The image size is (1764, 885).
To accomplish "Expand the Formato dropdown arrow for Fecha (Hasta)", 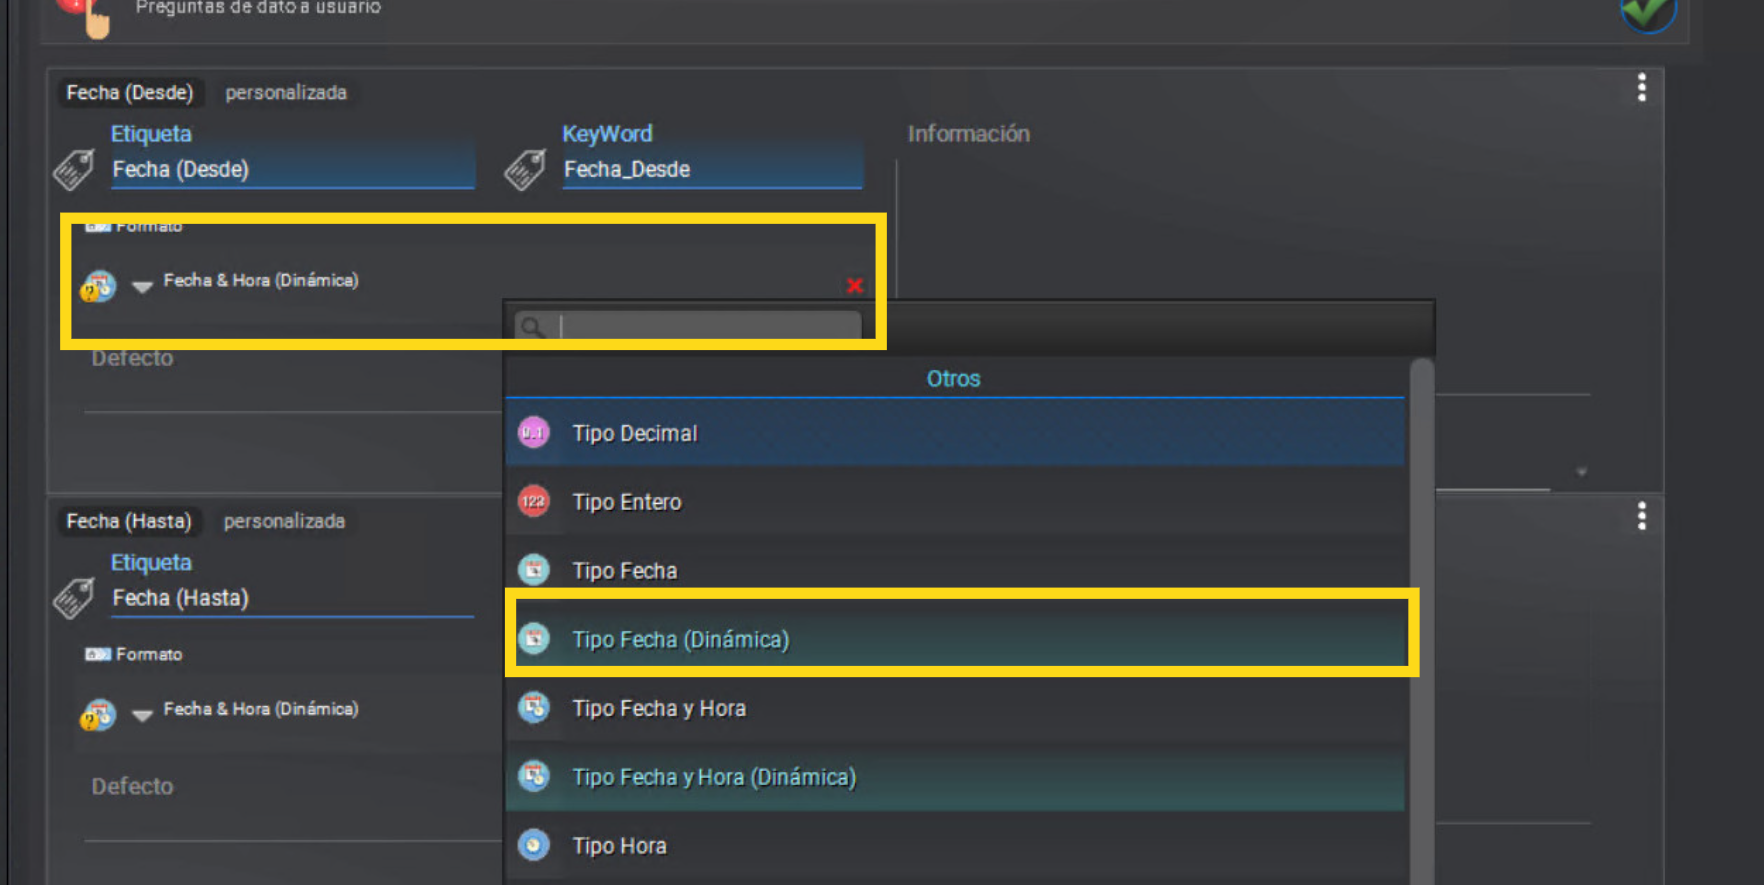I will click(142, 715).
